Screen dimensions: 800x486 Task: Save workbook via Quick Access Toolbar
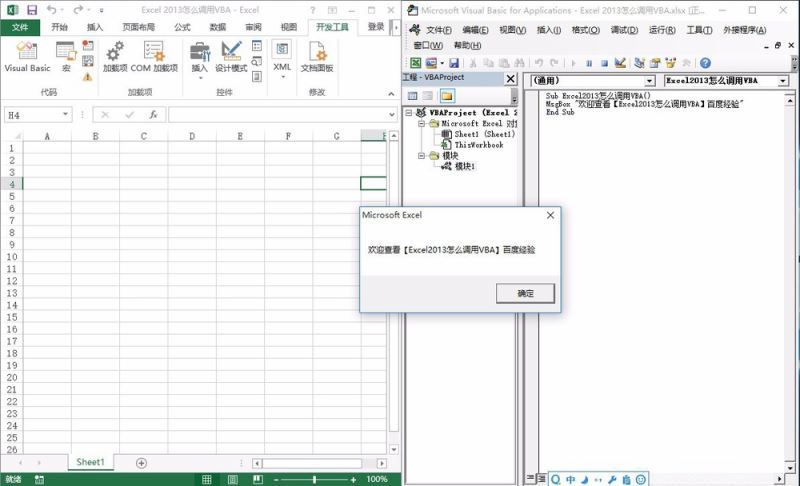point(32,10)
